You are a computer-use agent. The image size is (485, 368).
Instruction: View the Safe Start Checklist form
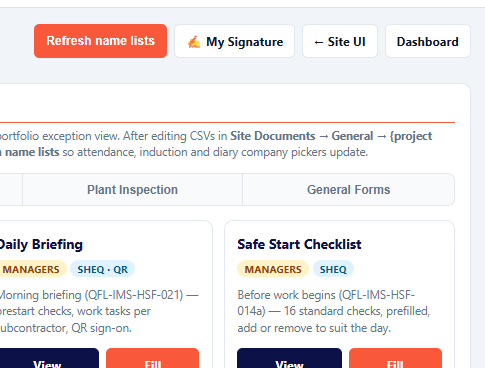coord(289,359)
